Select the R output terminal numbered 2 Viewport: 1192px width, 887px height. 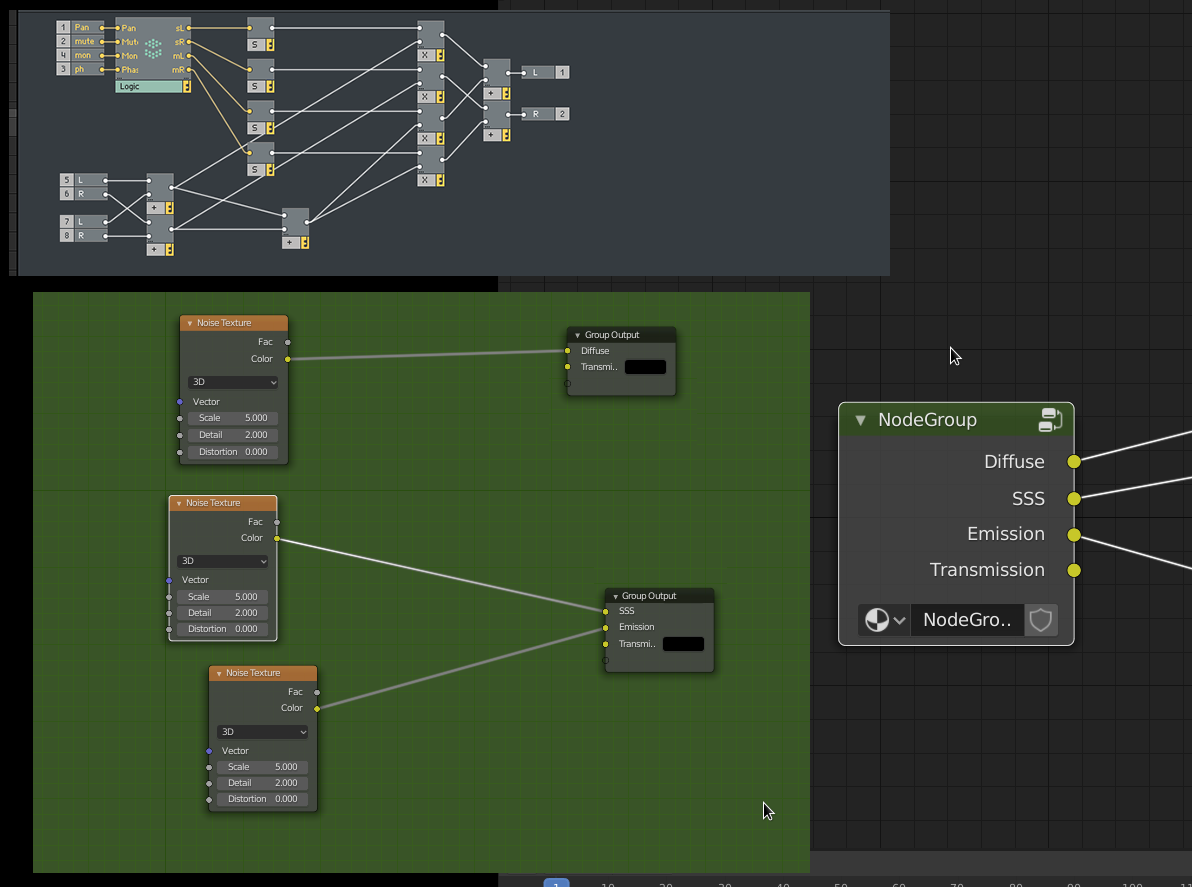545,114
